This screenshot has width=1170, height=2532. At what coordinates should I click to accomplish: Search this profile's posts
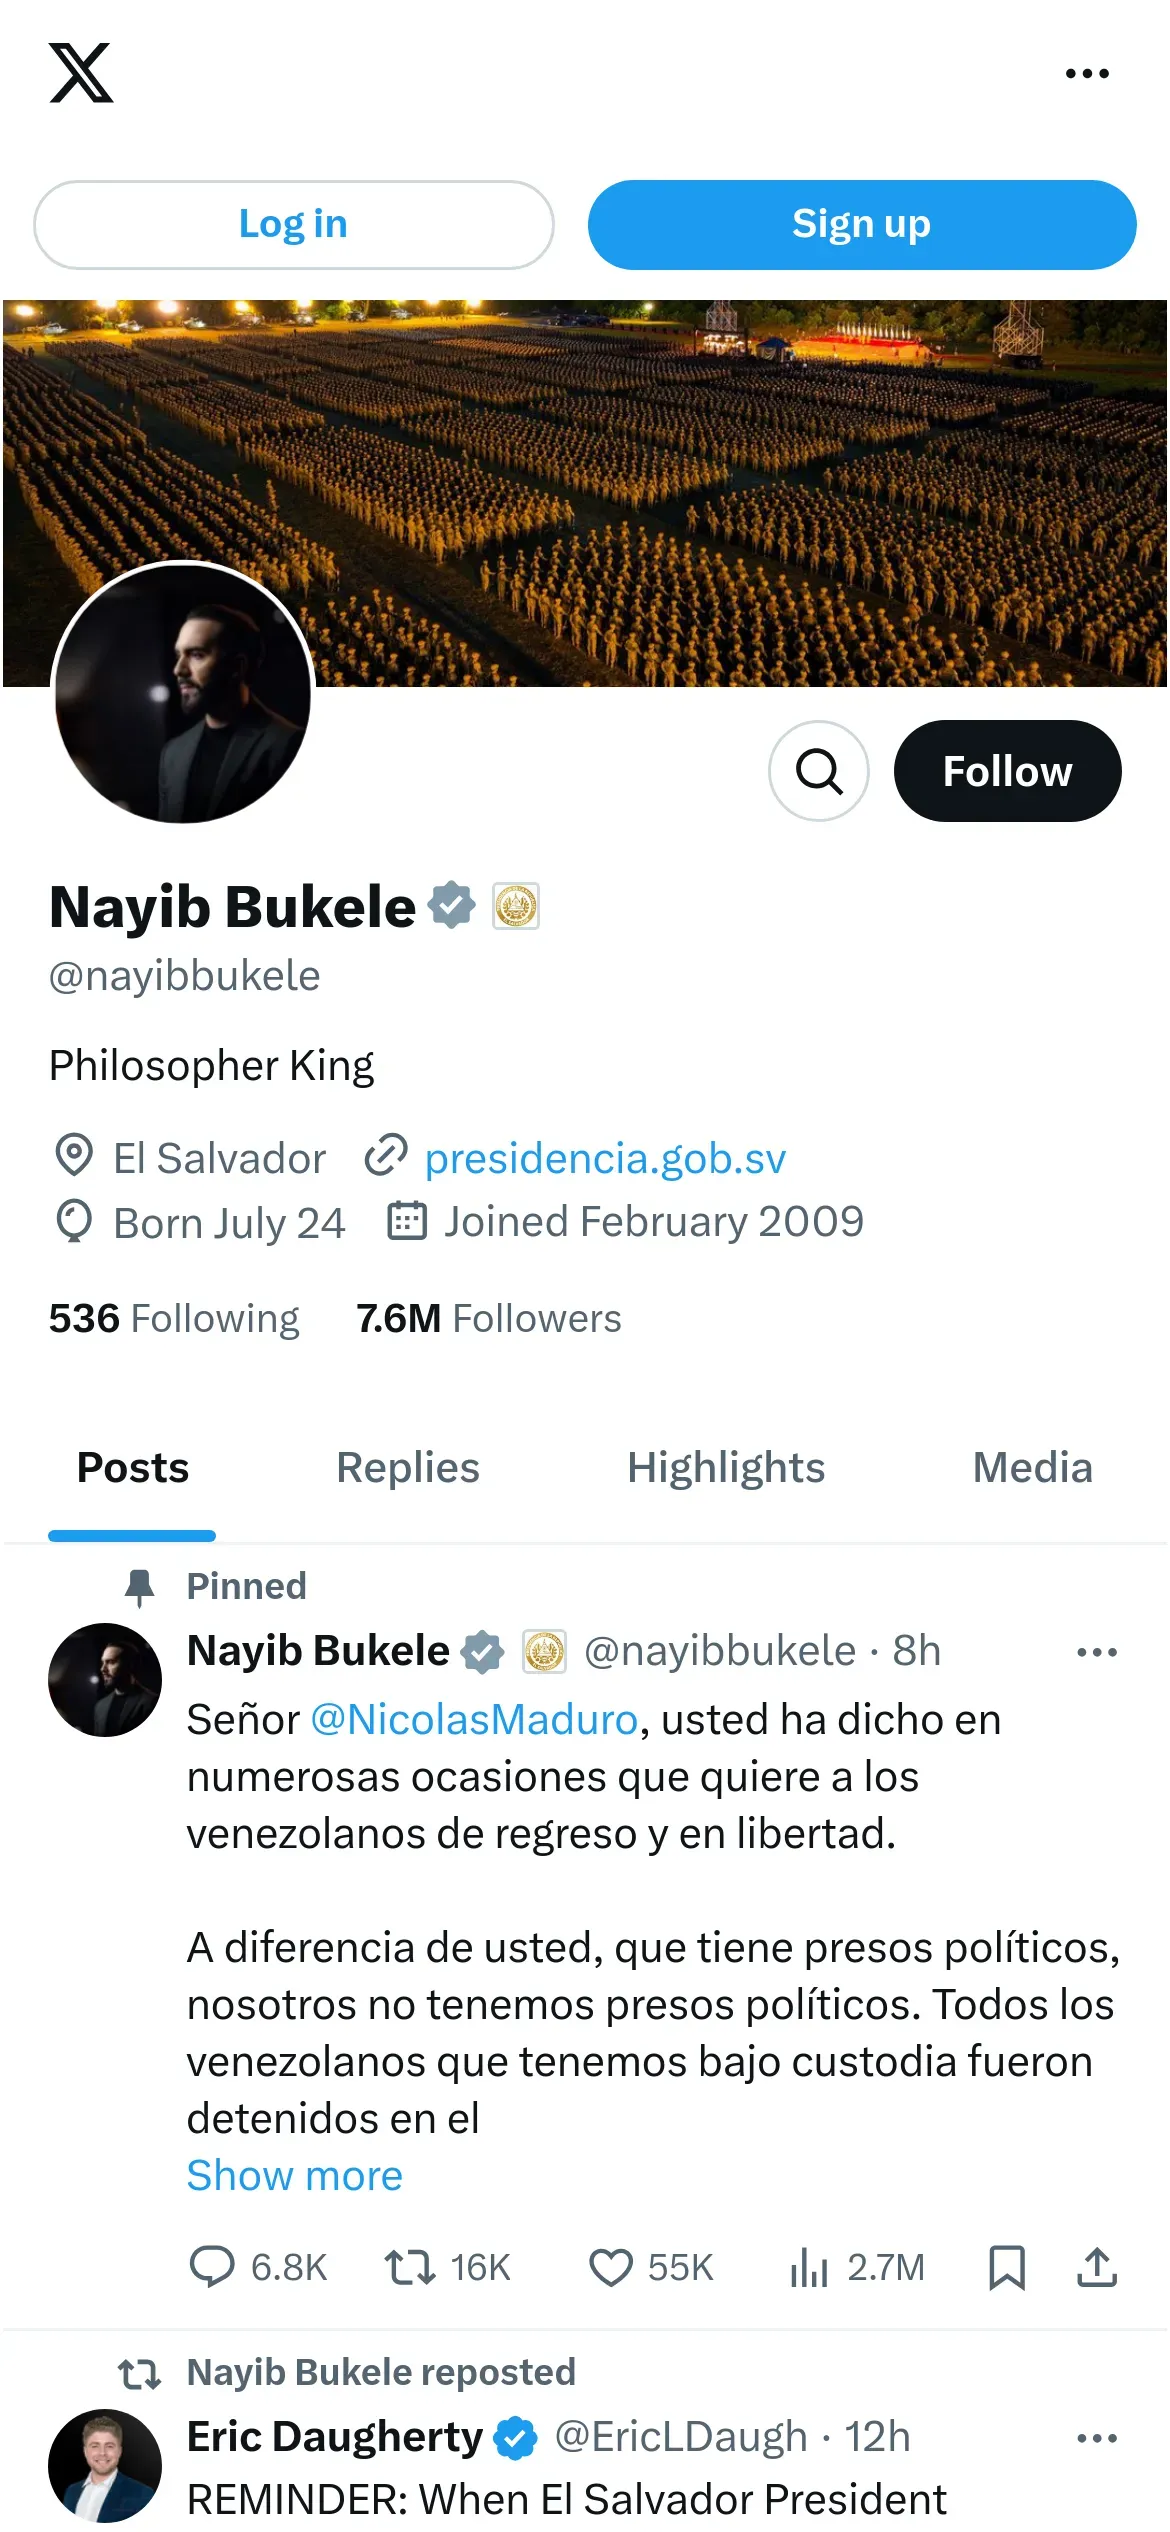(x=818, y=771)
